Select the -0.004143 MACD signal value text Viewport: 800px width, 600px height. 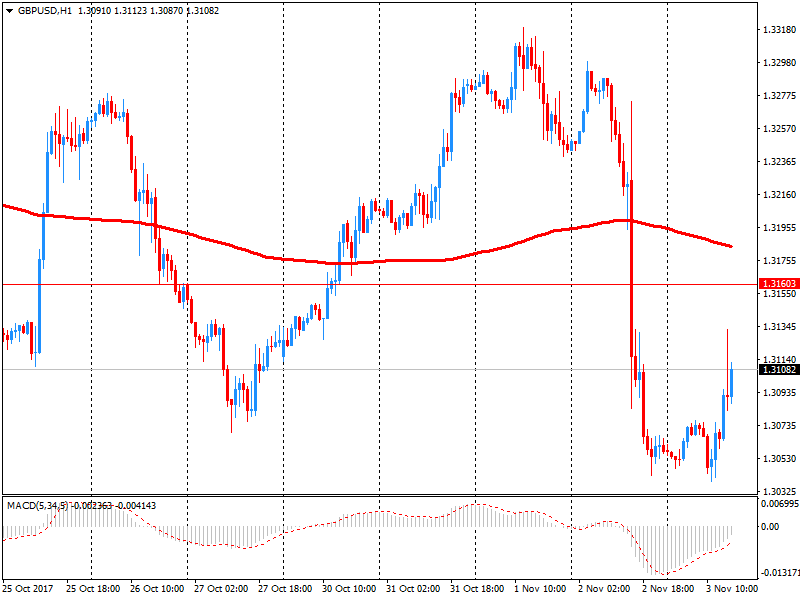135,506
